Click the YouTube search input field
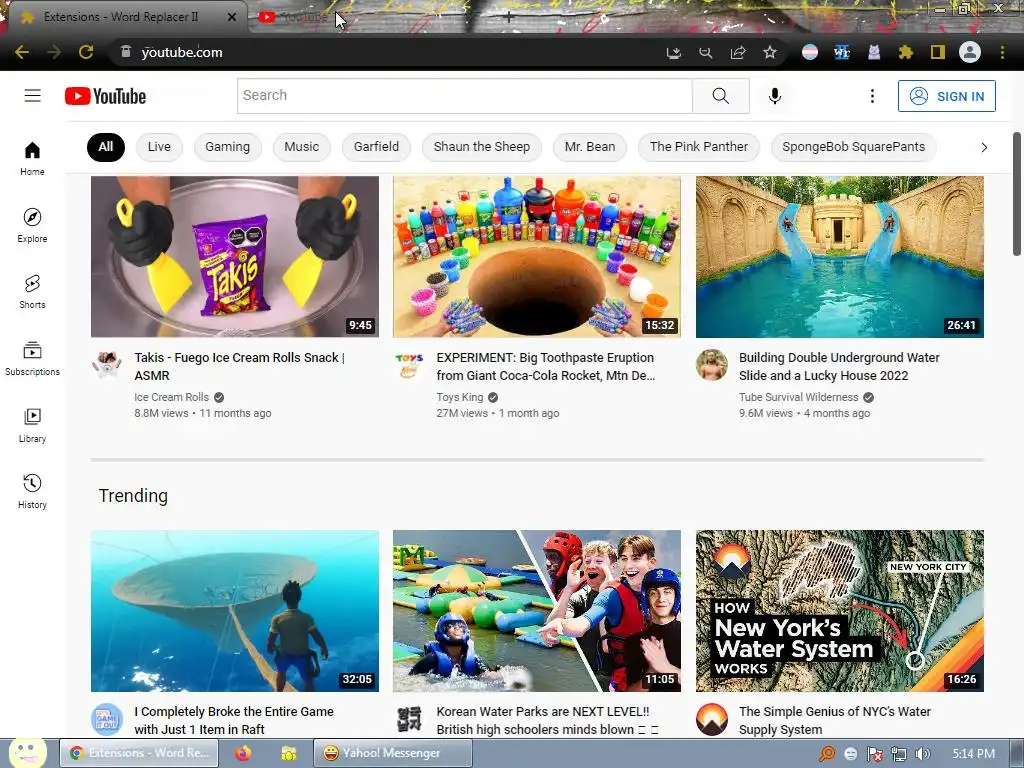 [464, 96]
